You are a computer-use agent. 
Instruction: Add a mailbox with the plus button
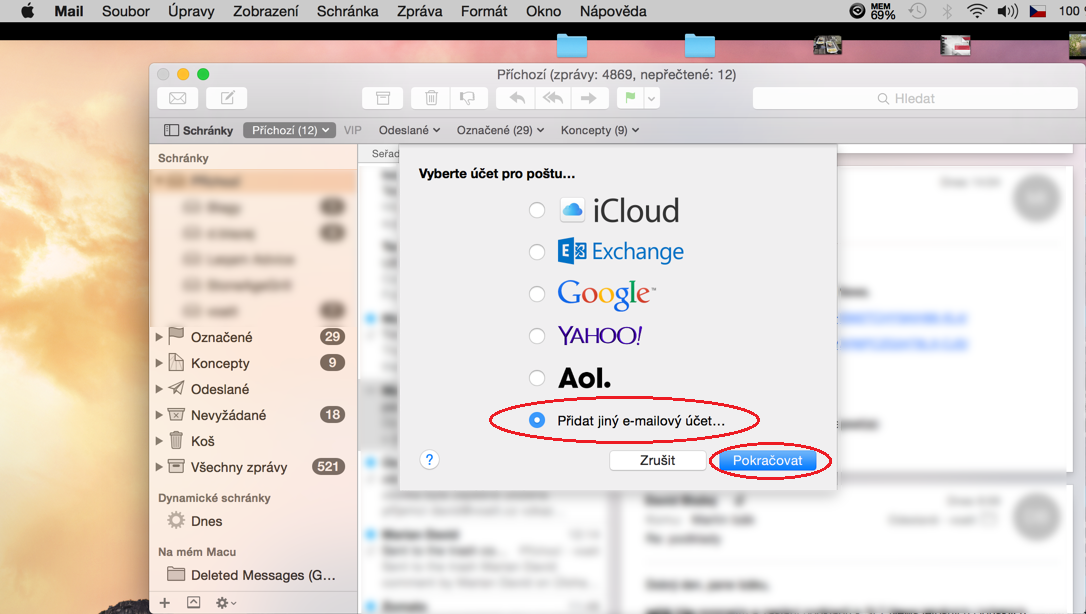(x=164, y=603)
